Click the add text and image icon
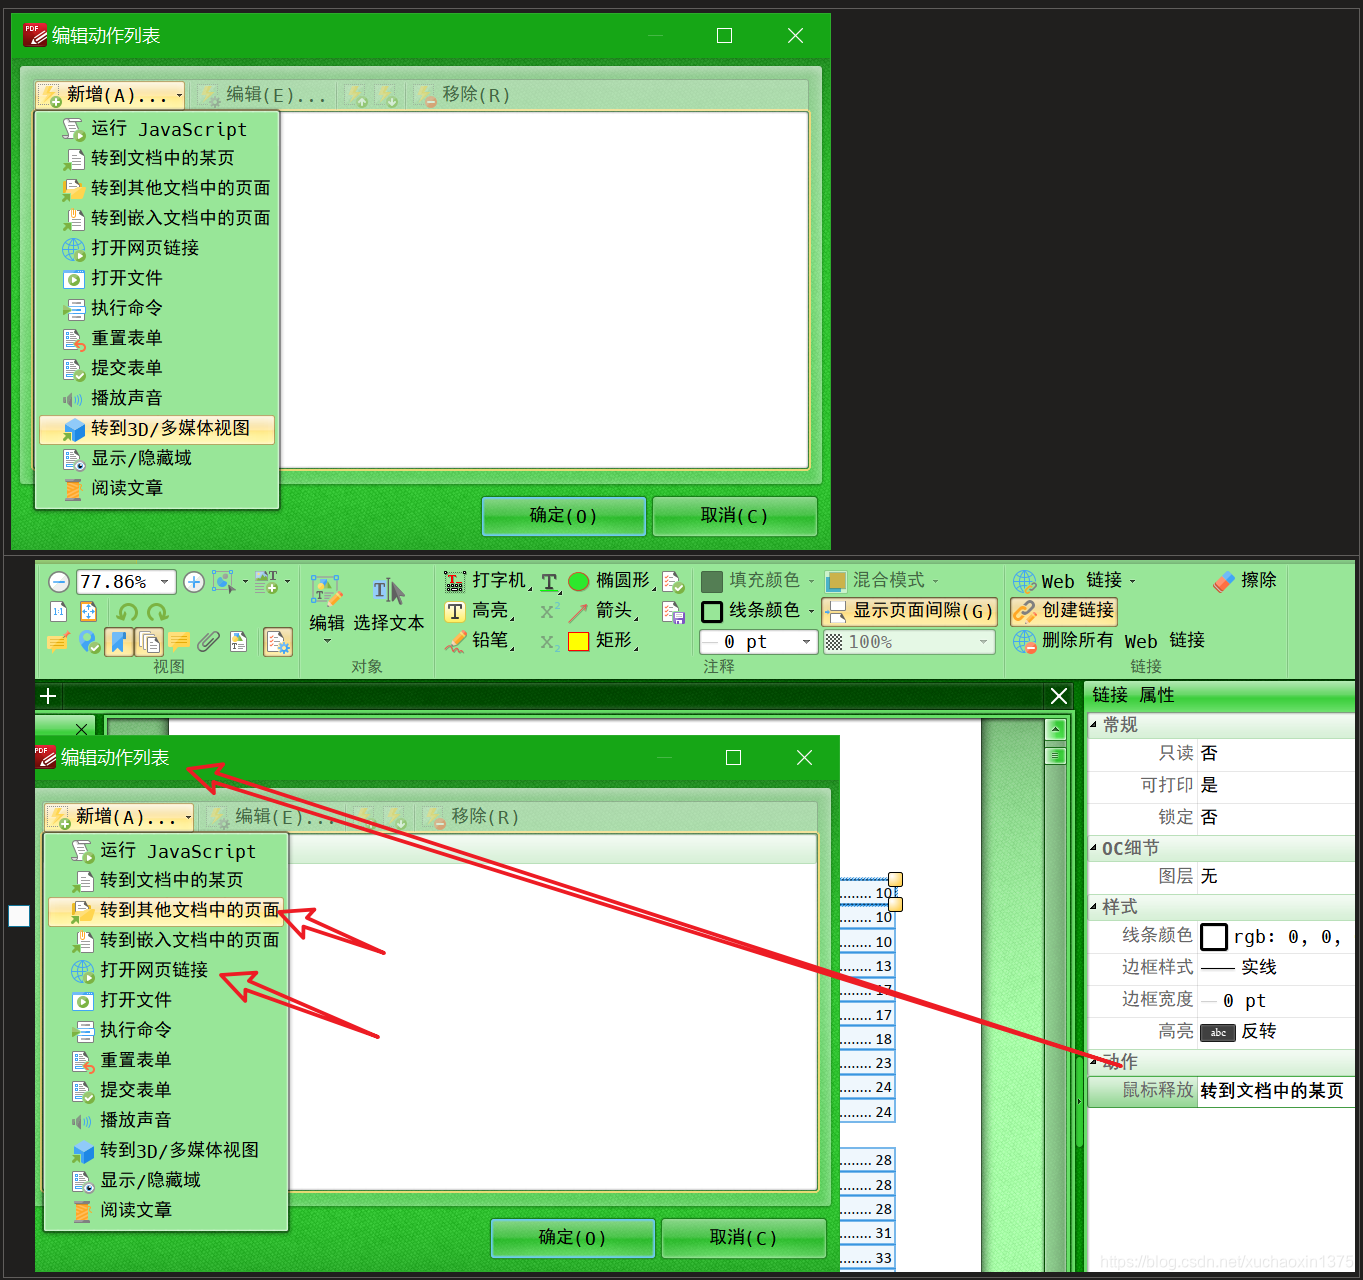The image size is (1363, 1280). (x=267, y=582)
